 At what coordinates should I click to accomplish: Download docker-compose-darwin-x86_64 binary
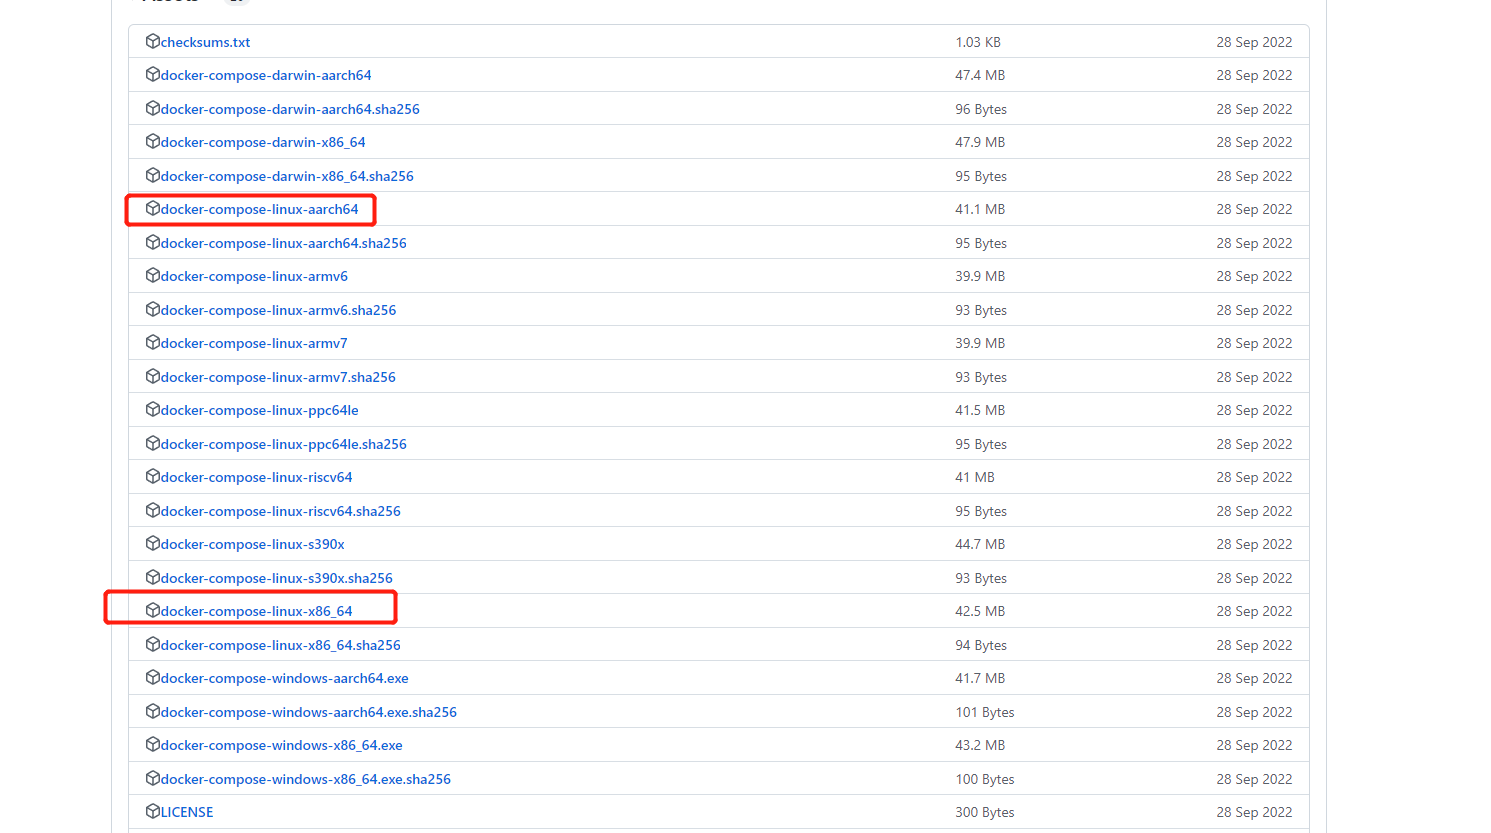(x=263, y=142)
